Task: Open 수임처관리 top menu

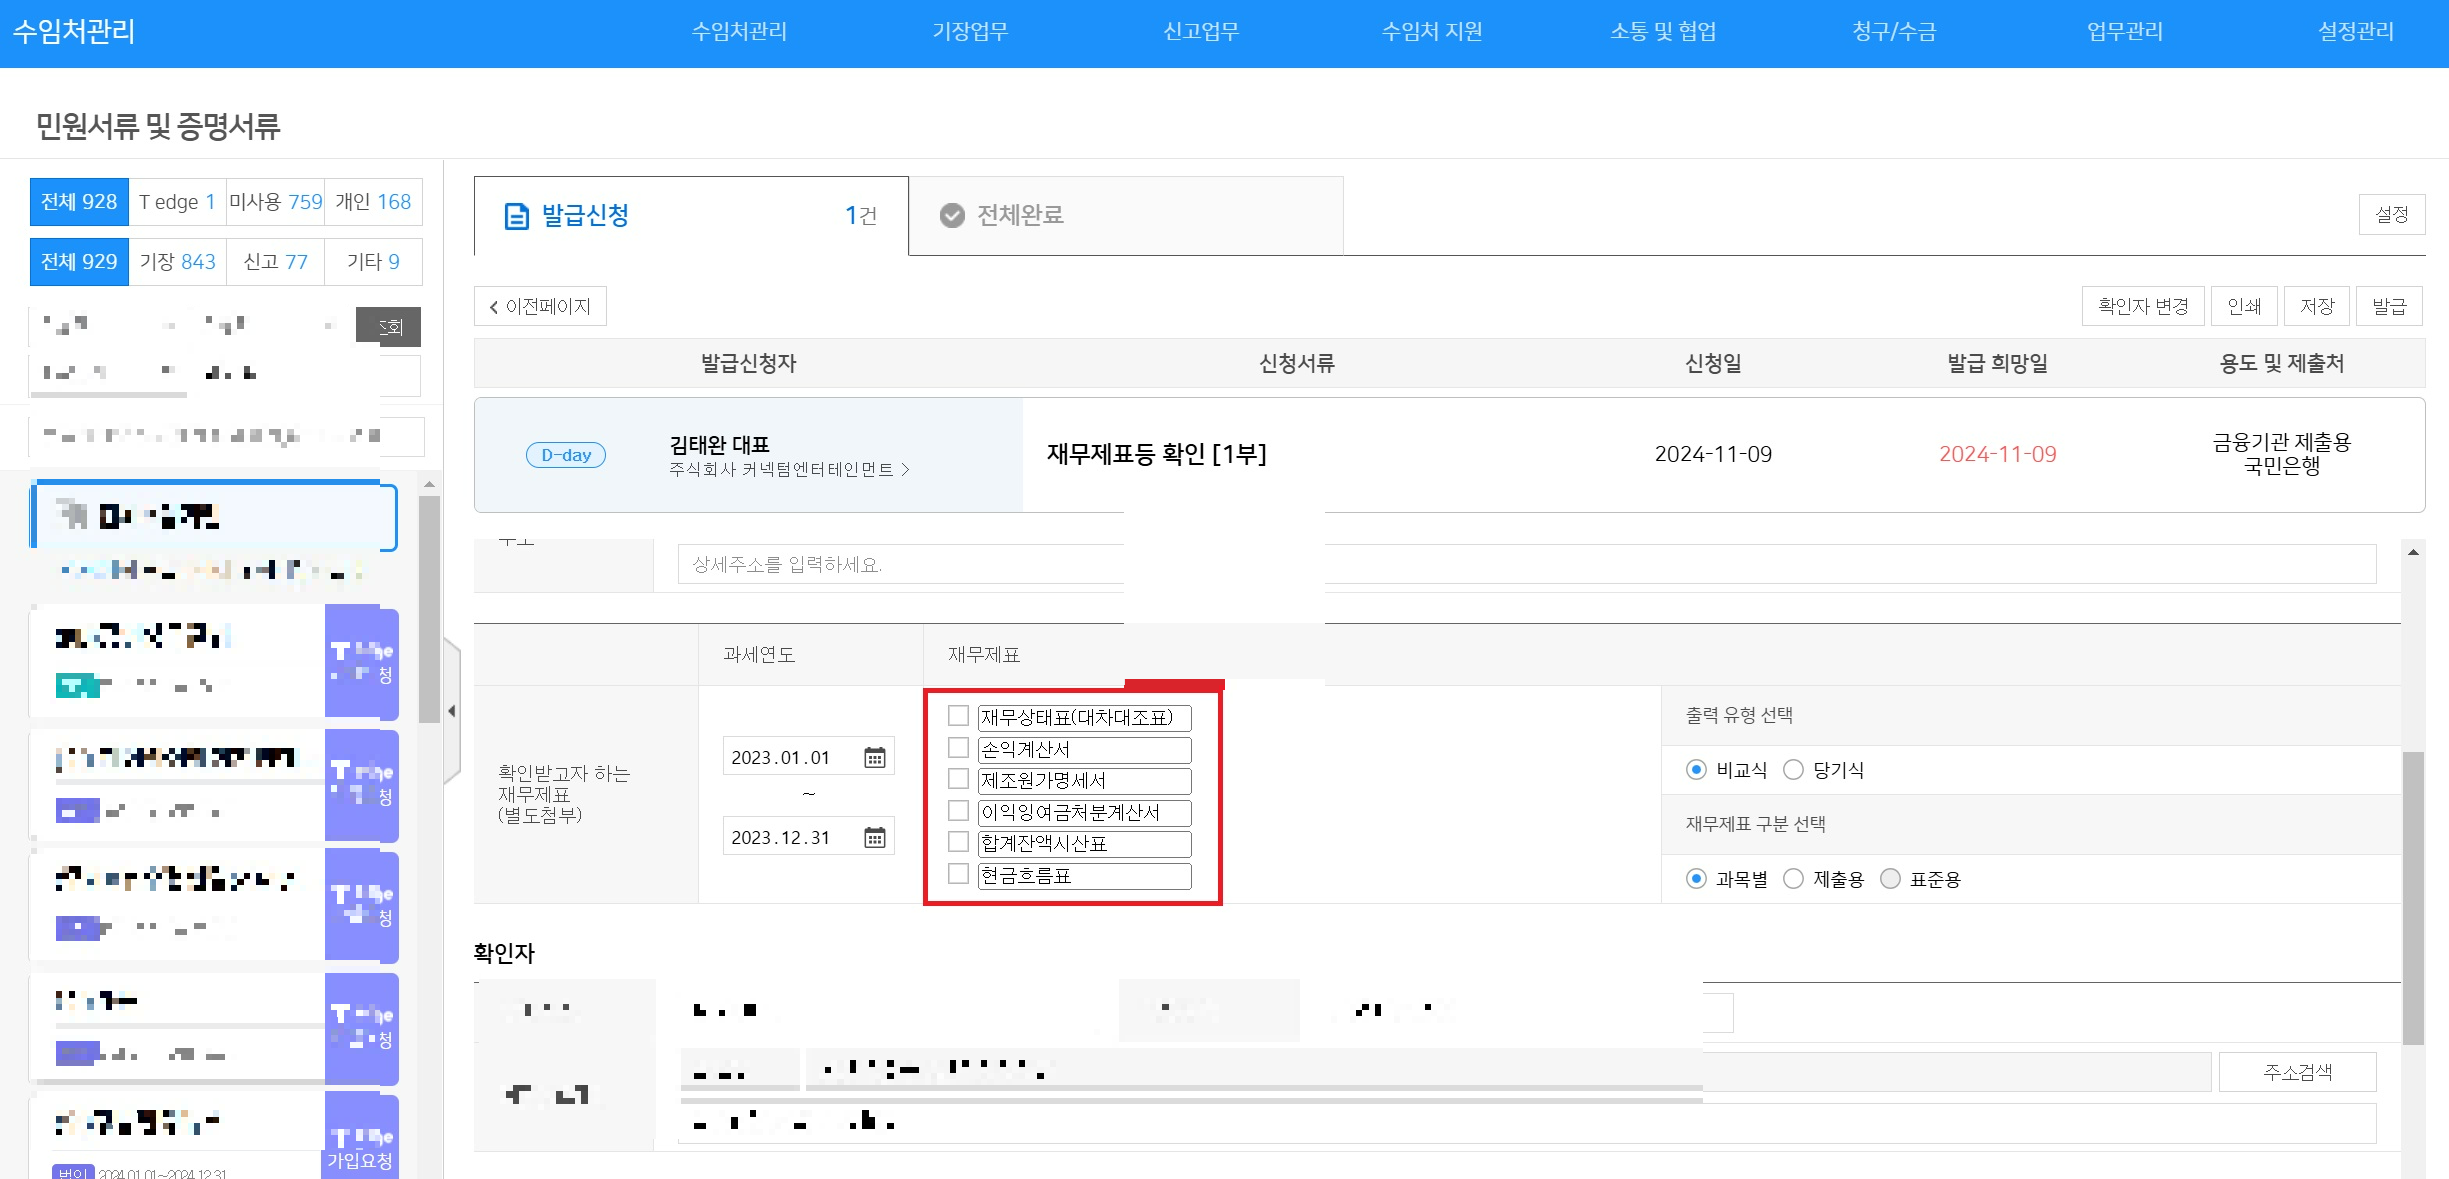Action: click(739, 32)
